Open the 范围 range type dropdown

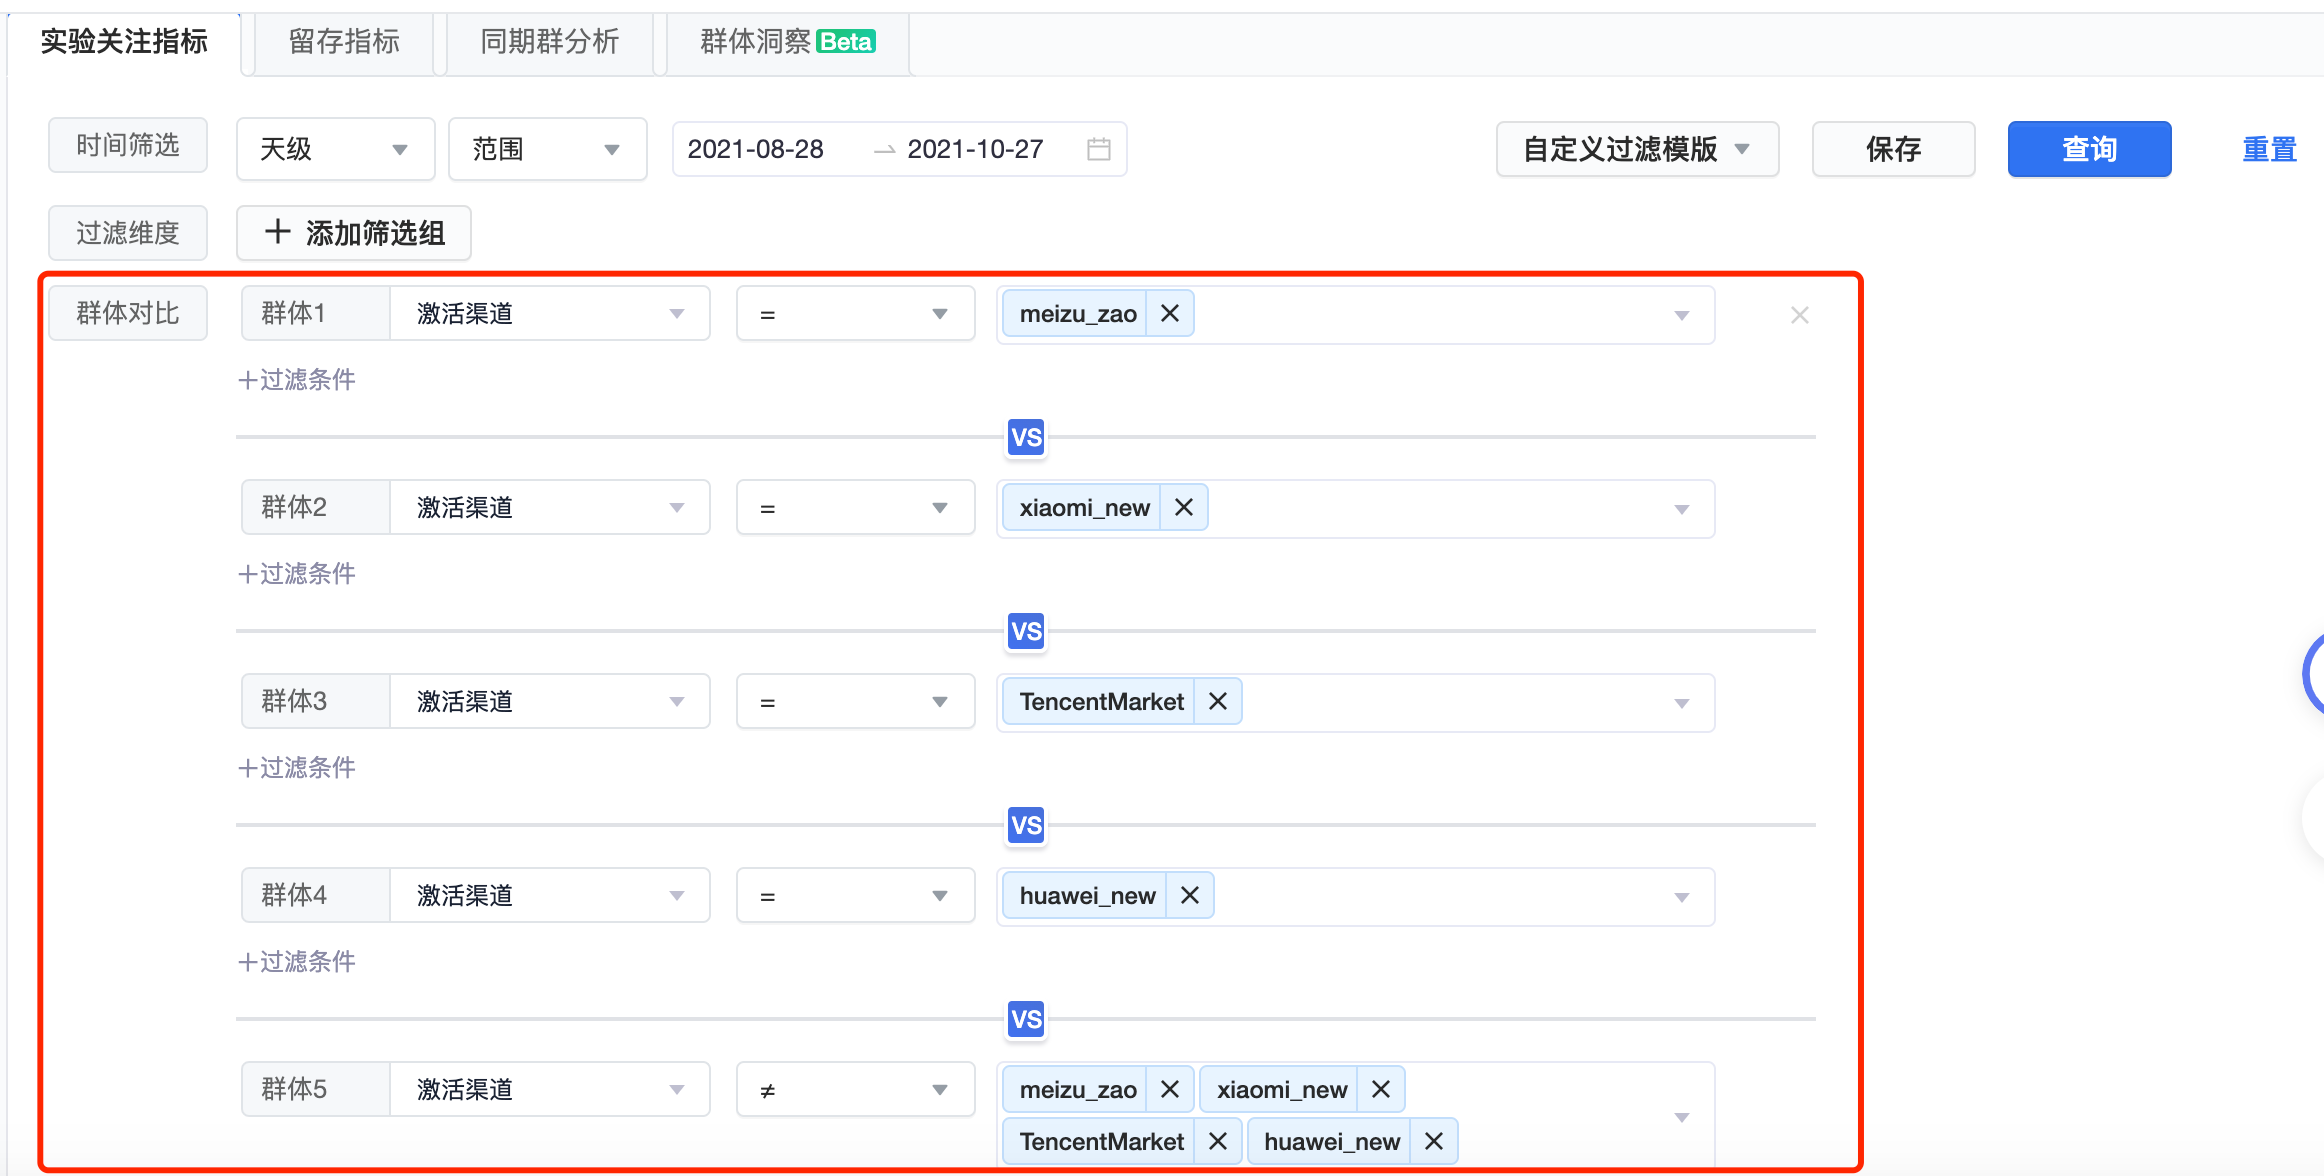pos(548,149)
